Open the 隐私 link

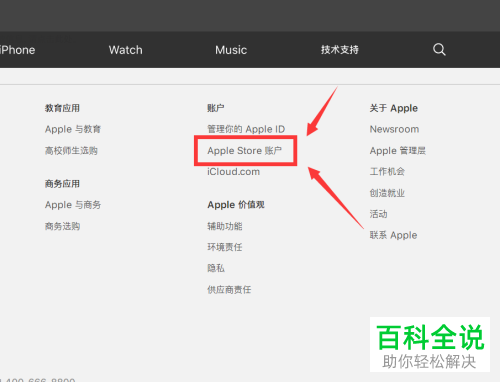(216, 268)
